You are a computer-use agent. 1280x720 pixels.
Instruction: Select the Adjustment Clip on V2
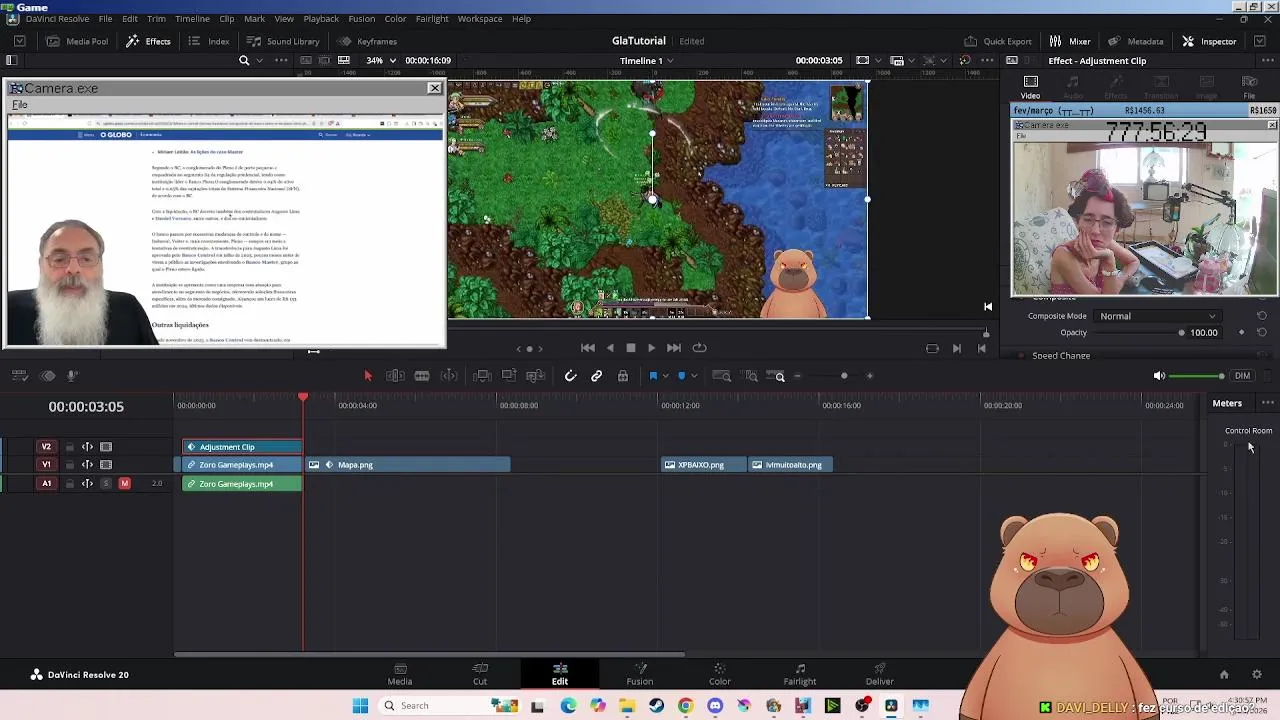[x=242, y=447]
